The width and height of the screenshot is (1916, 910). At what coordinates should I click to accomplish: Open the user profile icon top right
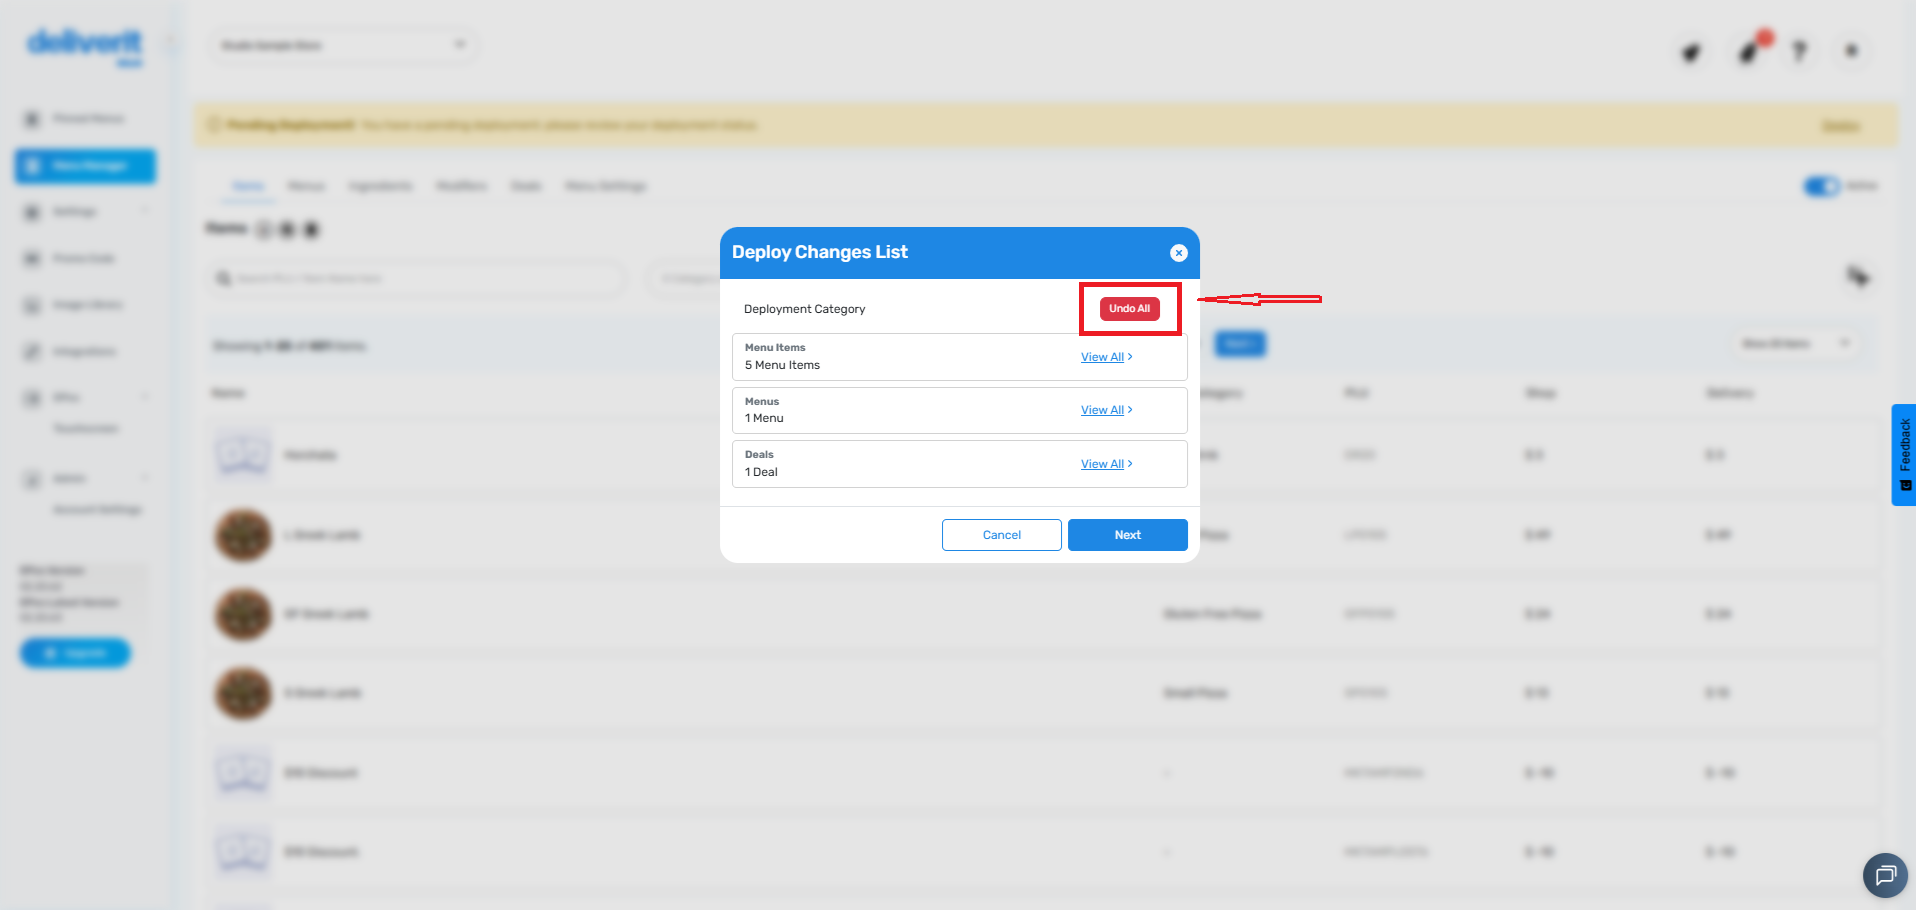click(x=1851, y=50)
